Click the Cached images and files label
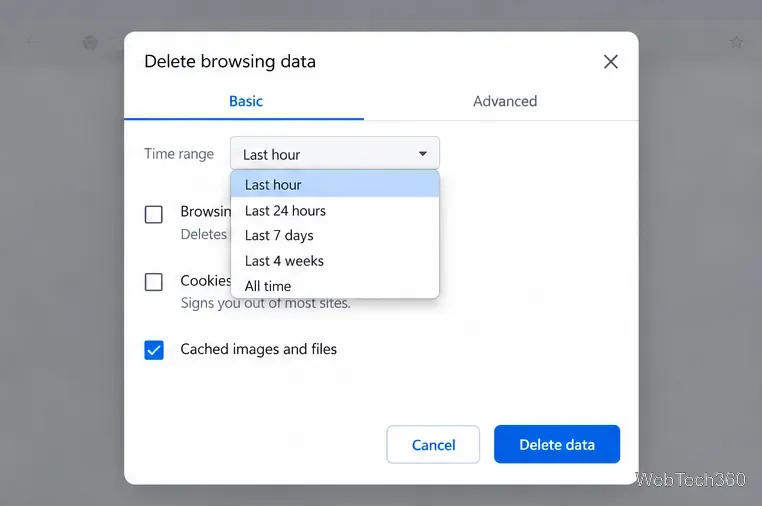The width and height of the screenshot is (762, 506). [x=259, y=349]
